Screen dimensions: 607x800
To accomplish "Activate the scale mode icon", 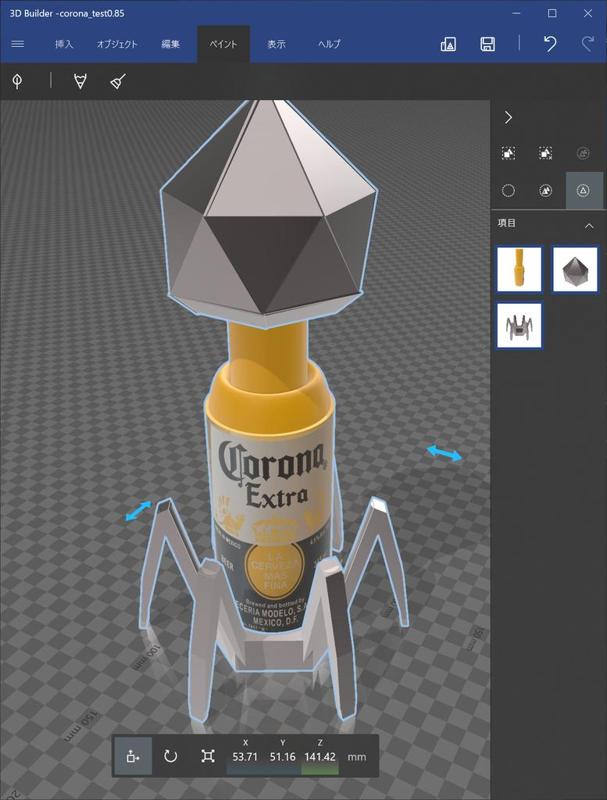I will (x=208, y=756).
